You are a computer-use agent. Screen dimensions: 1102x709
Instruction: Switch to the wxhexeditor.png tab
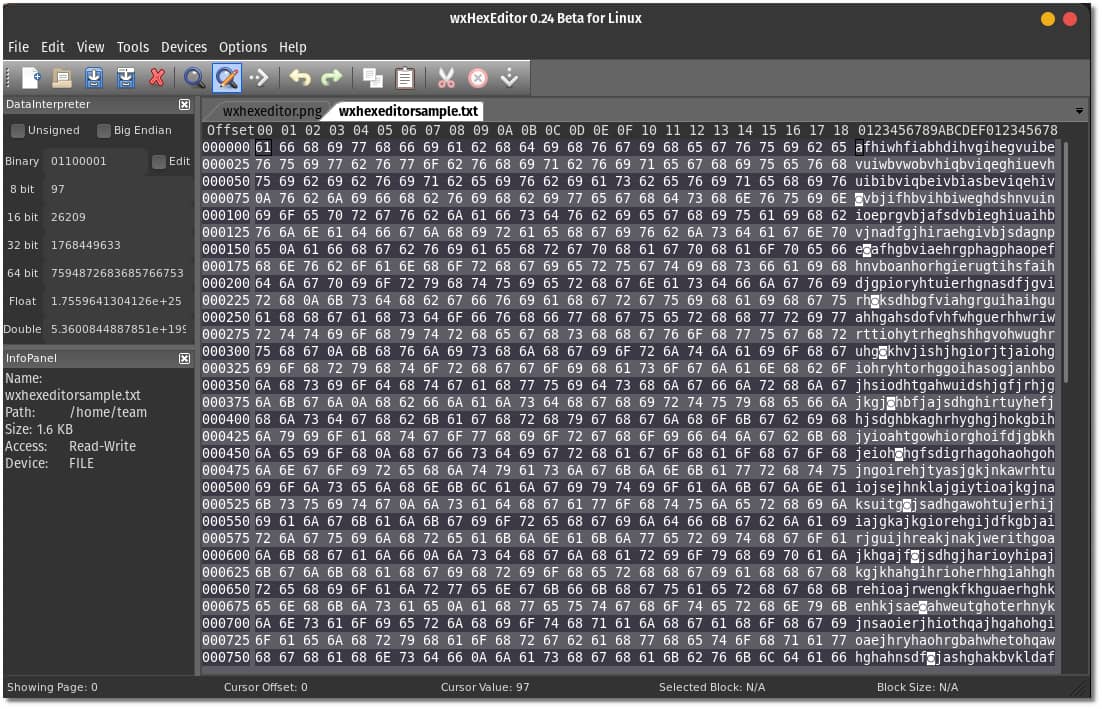pyautogui.click(x=272, y=111)
